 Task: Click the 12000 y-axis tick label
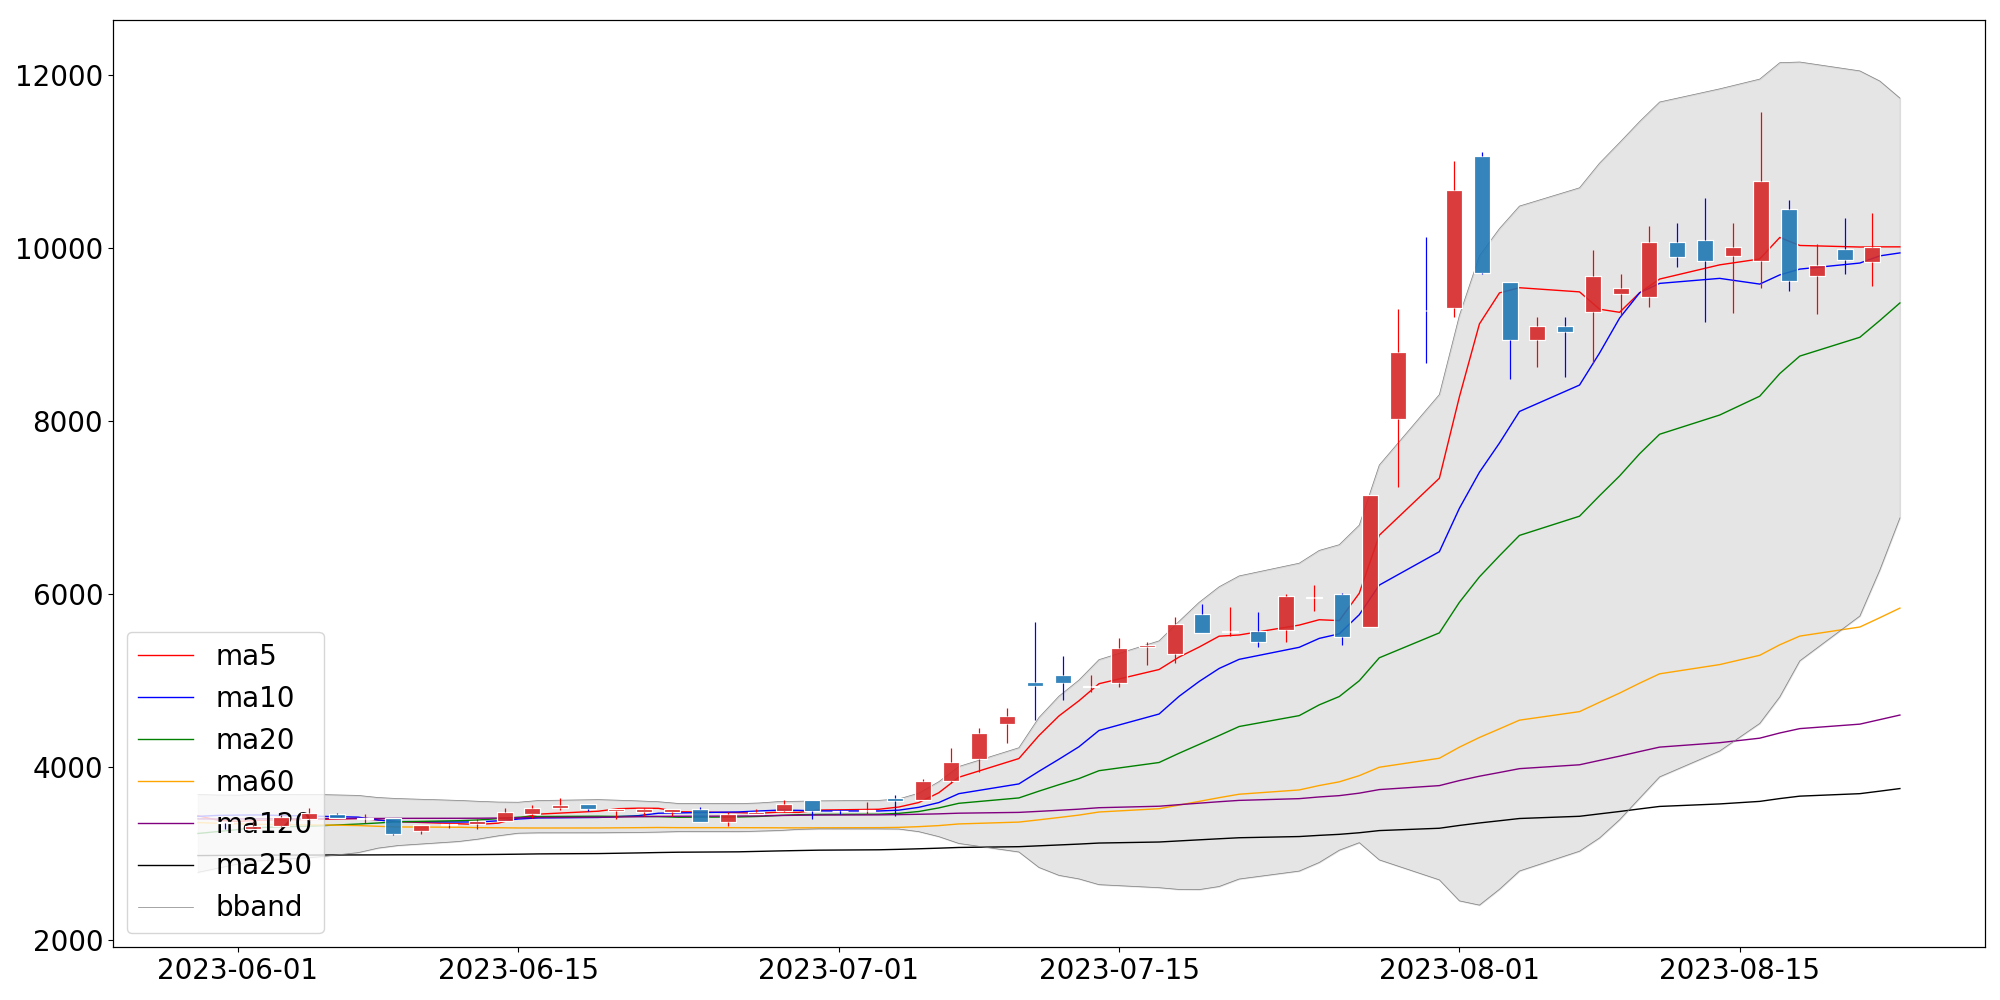(59, 76)
